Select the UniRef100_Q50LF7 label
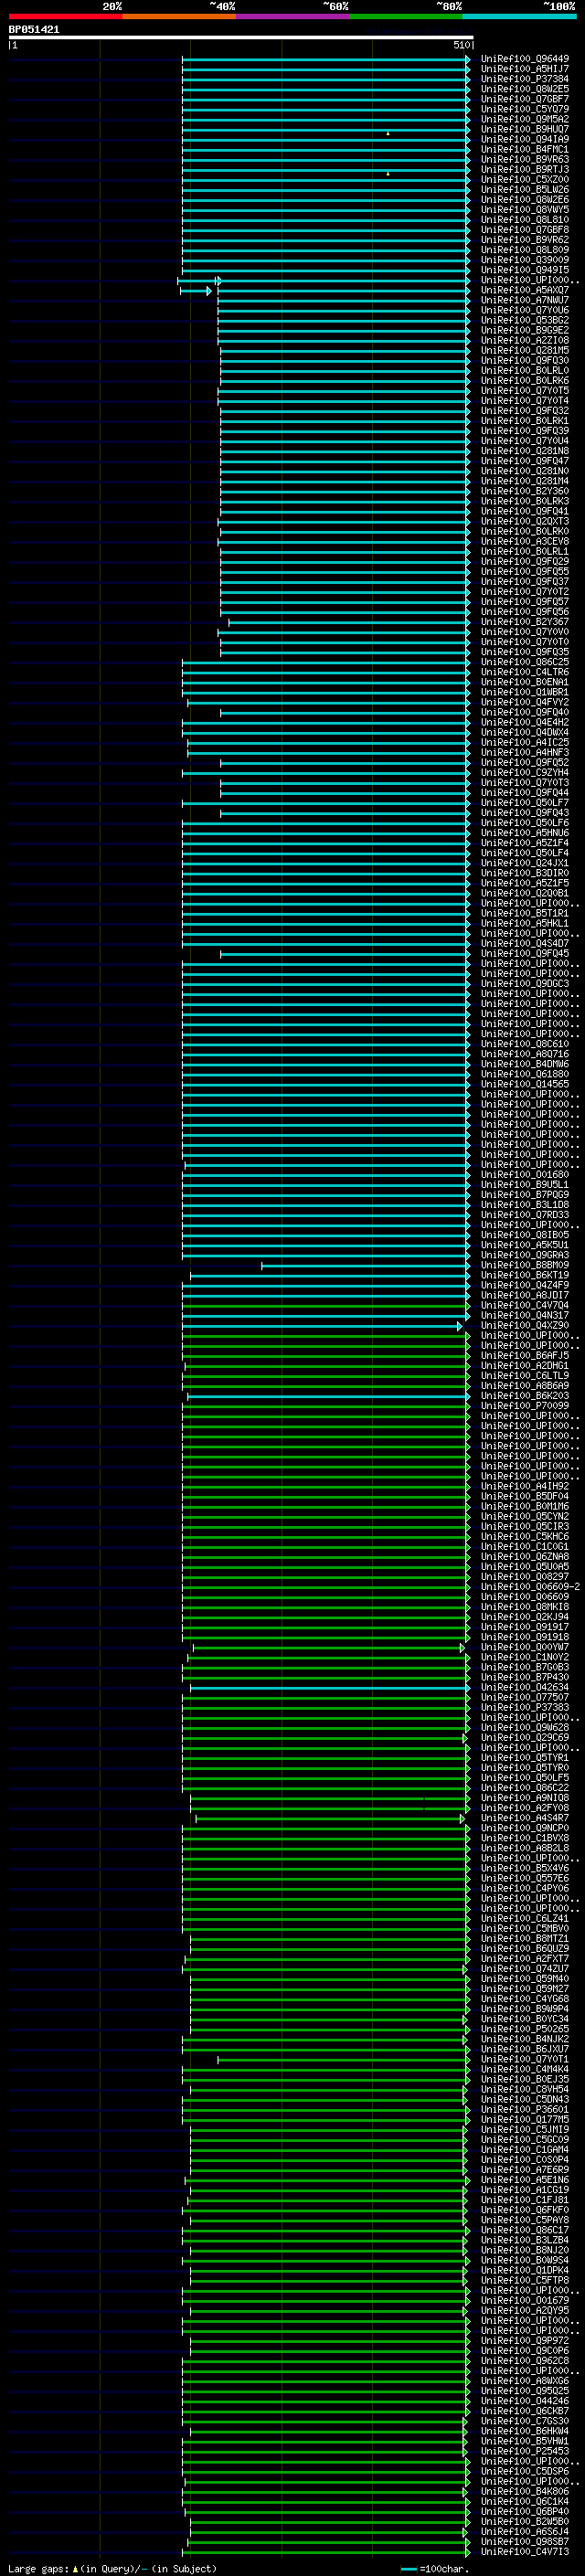Screen dimensions: 585x2576 pyautogui.click(x=525, y=803)
